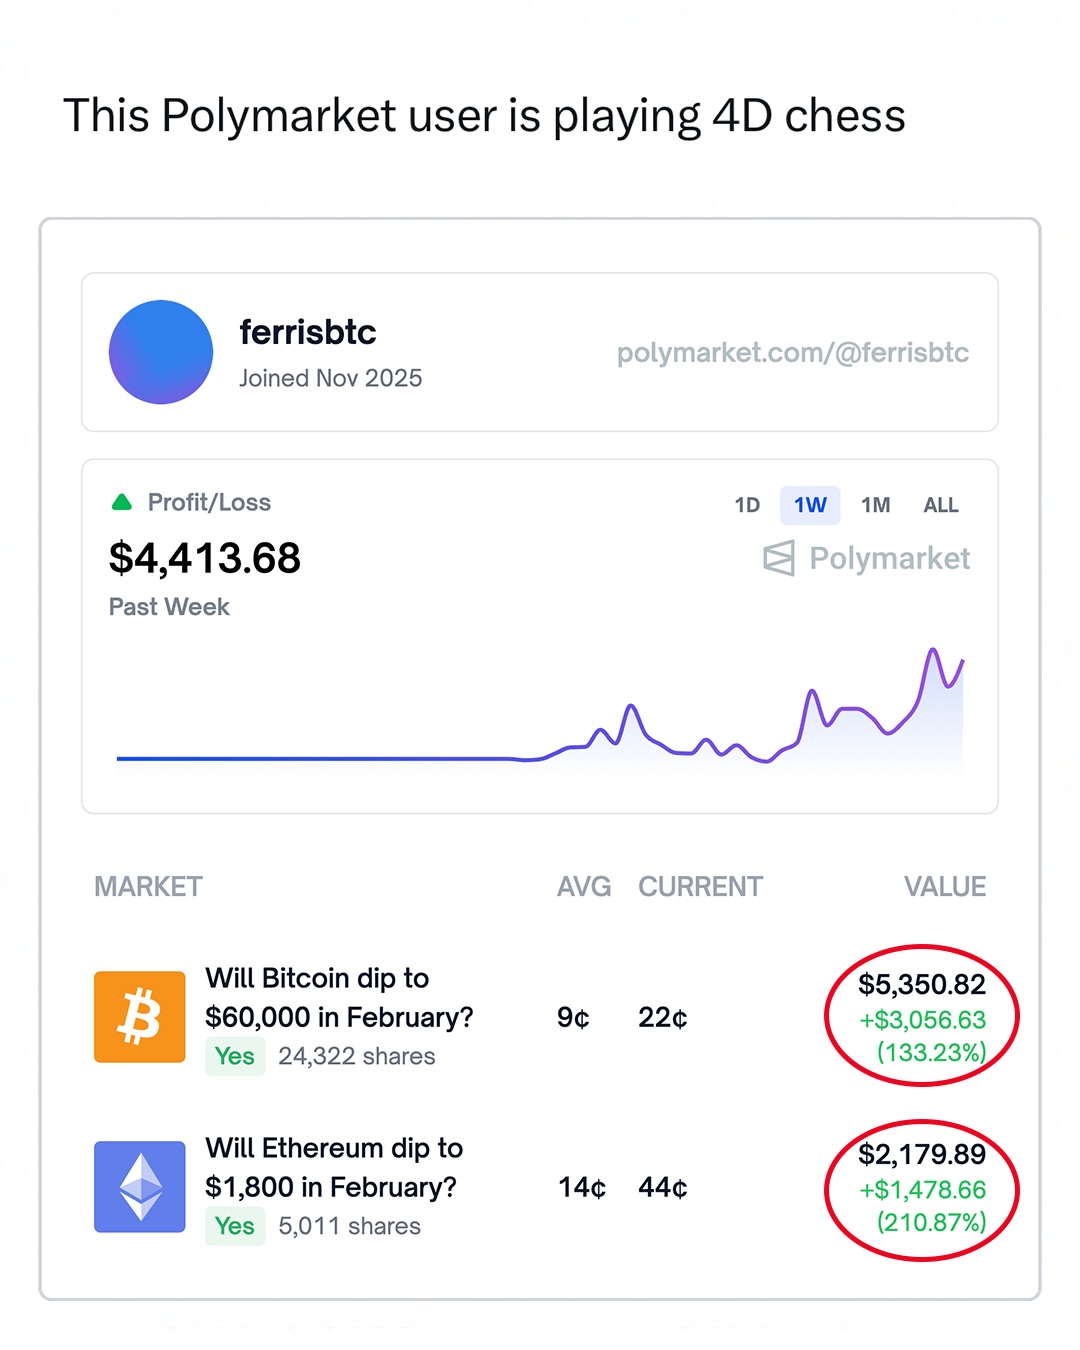Click the Yes badge on Bitcoin market

235,1056
